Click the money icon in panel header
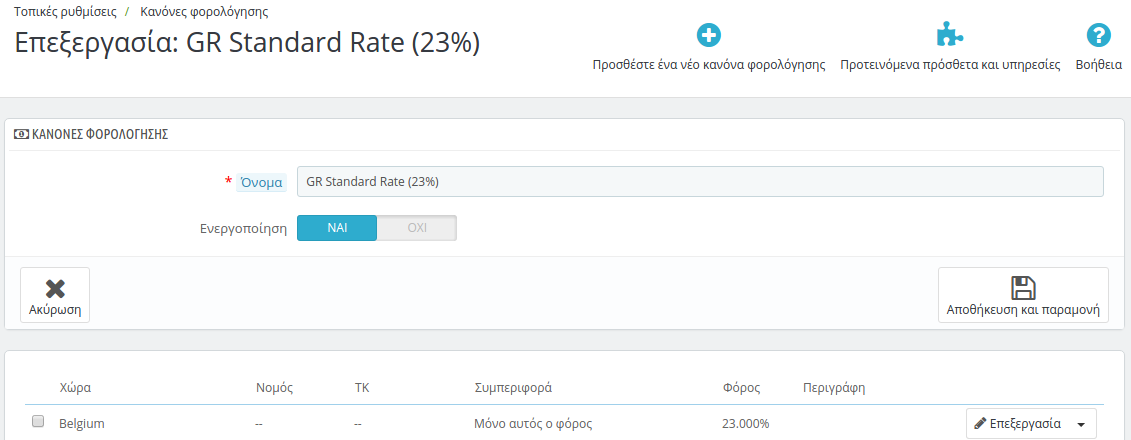 coord(22,134)
